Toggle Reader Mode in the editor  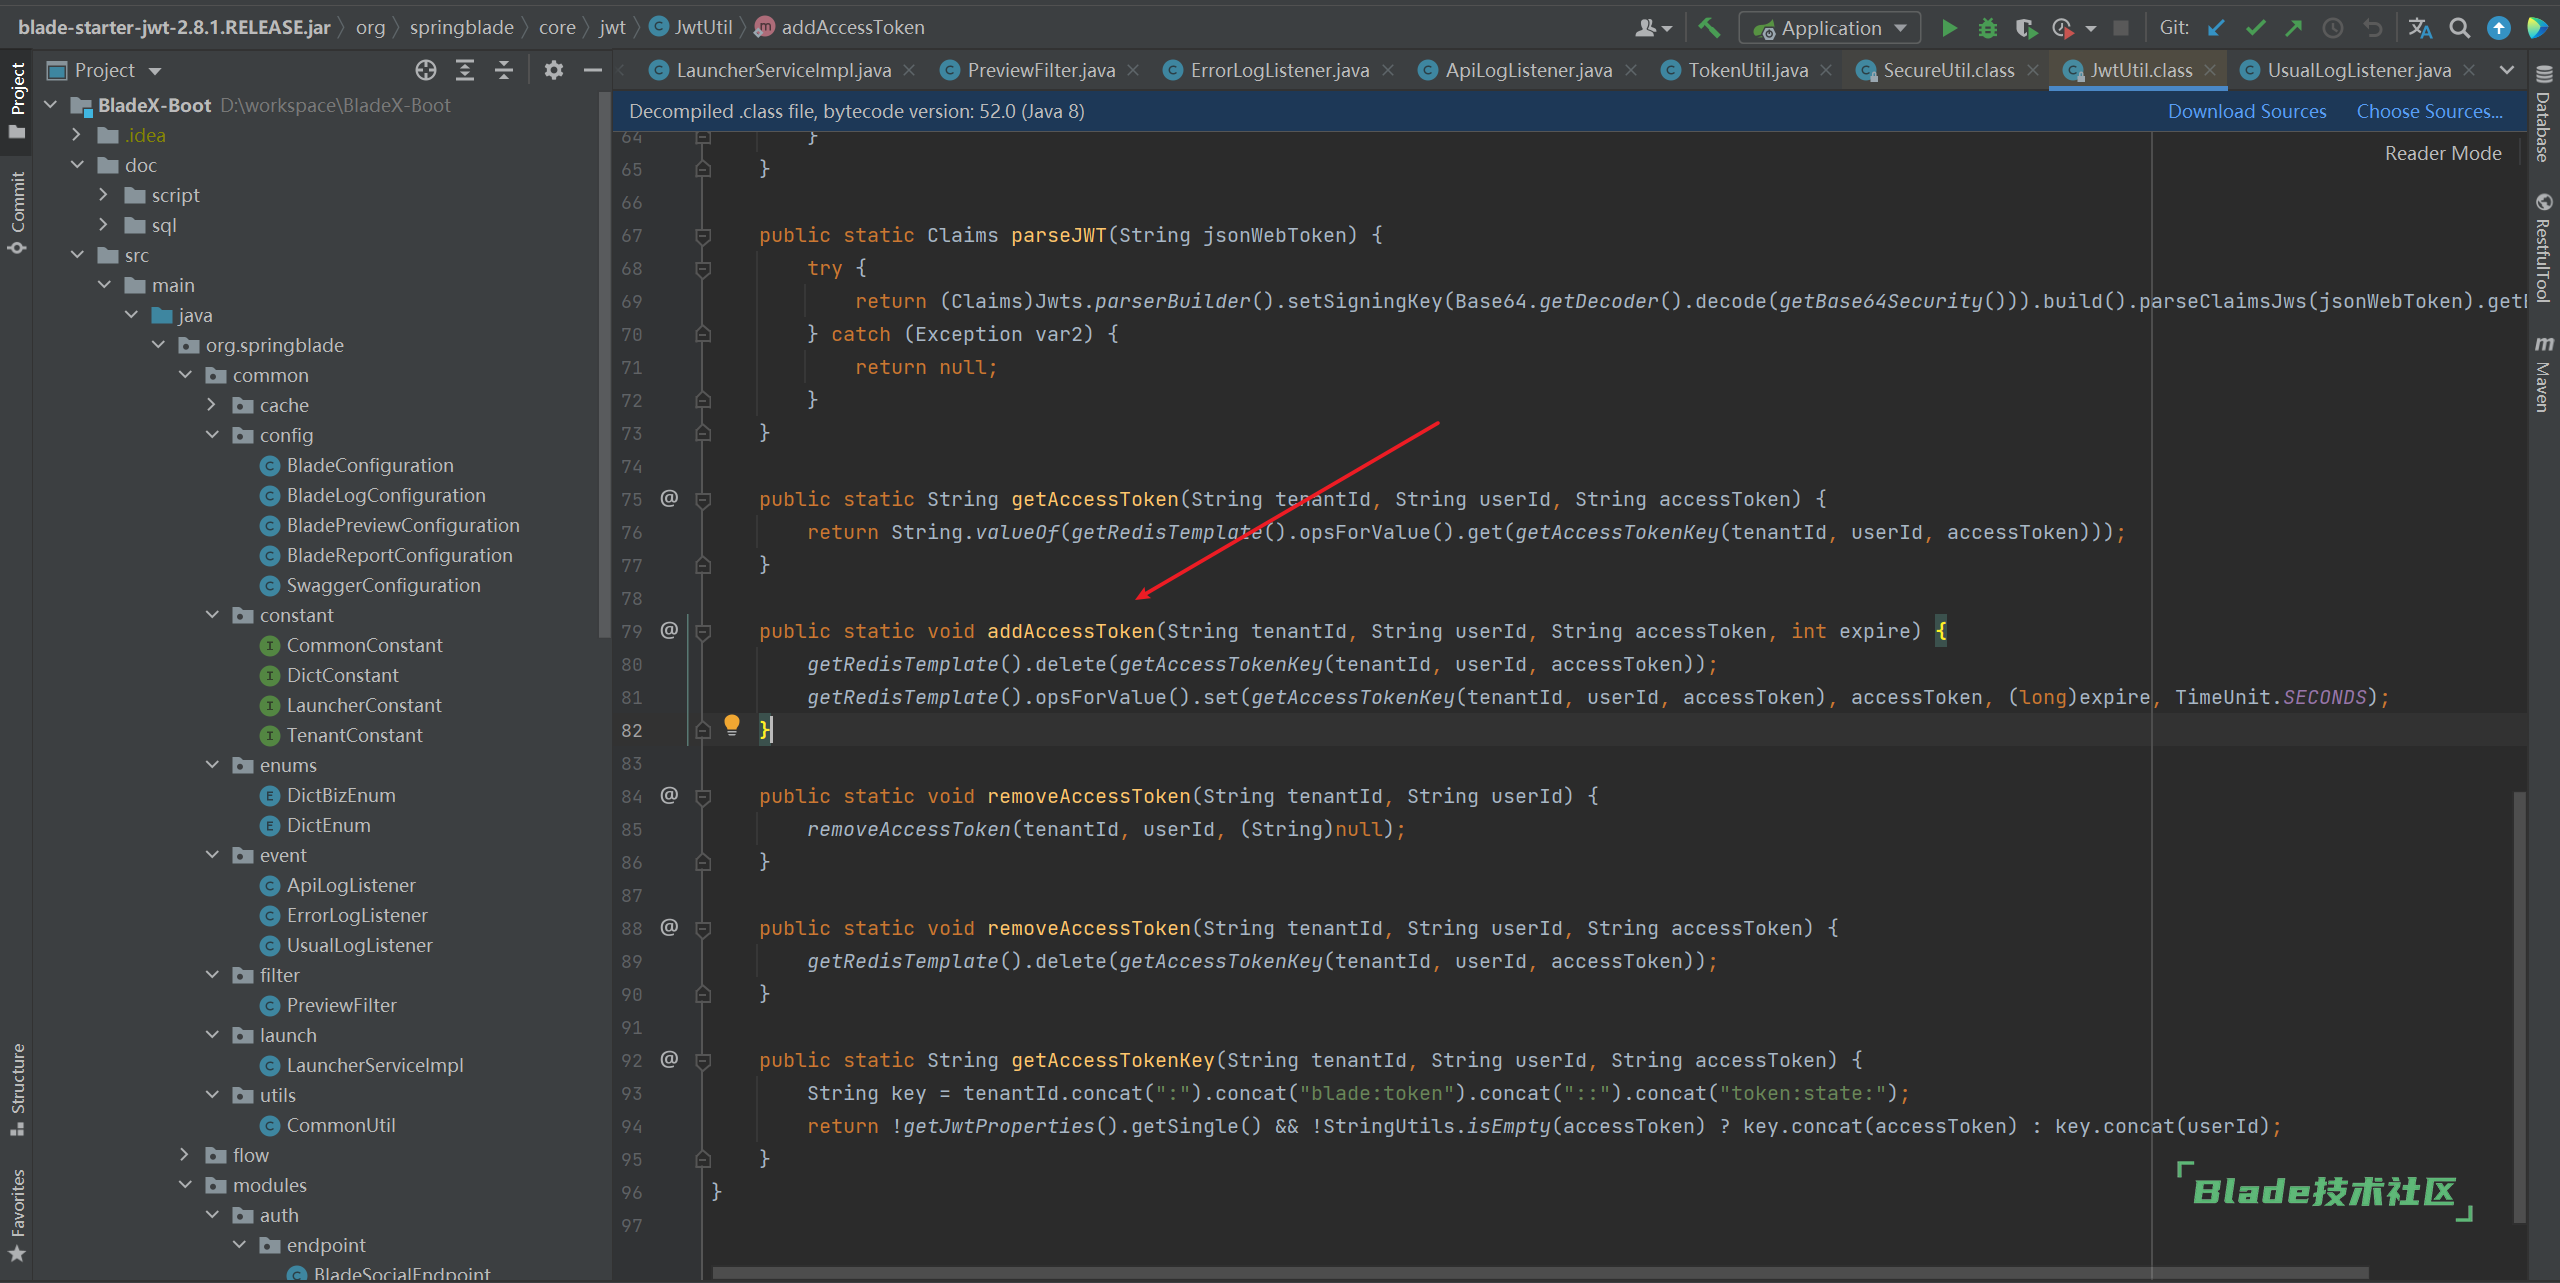point(2443,153)
